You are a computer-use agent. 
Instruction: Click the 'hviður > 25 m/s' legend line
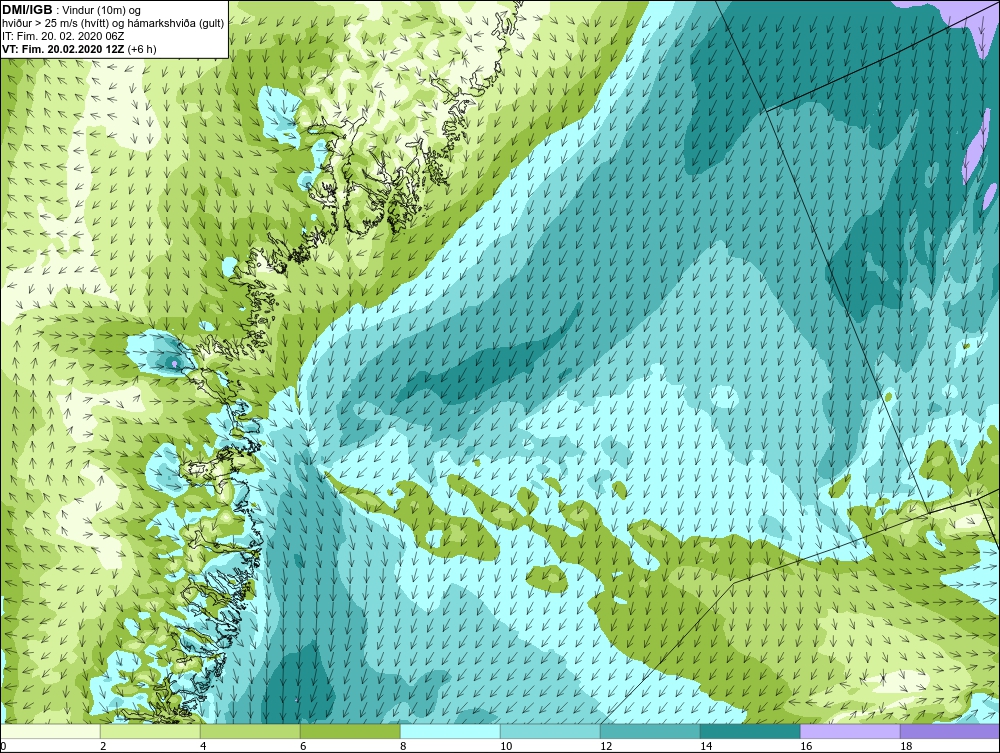(114, 24)
